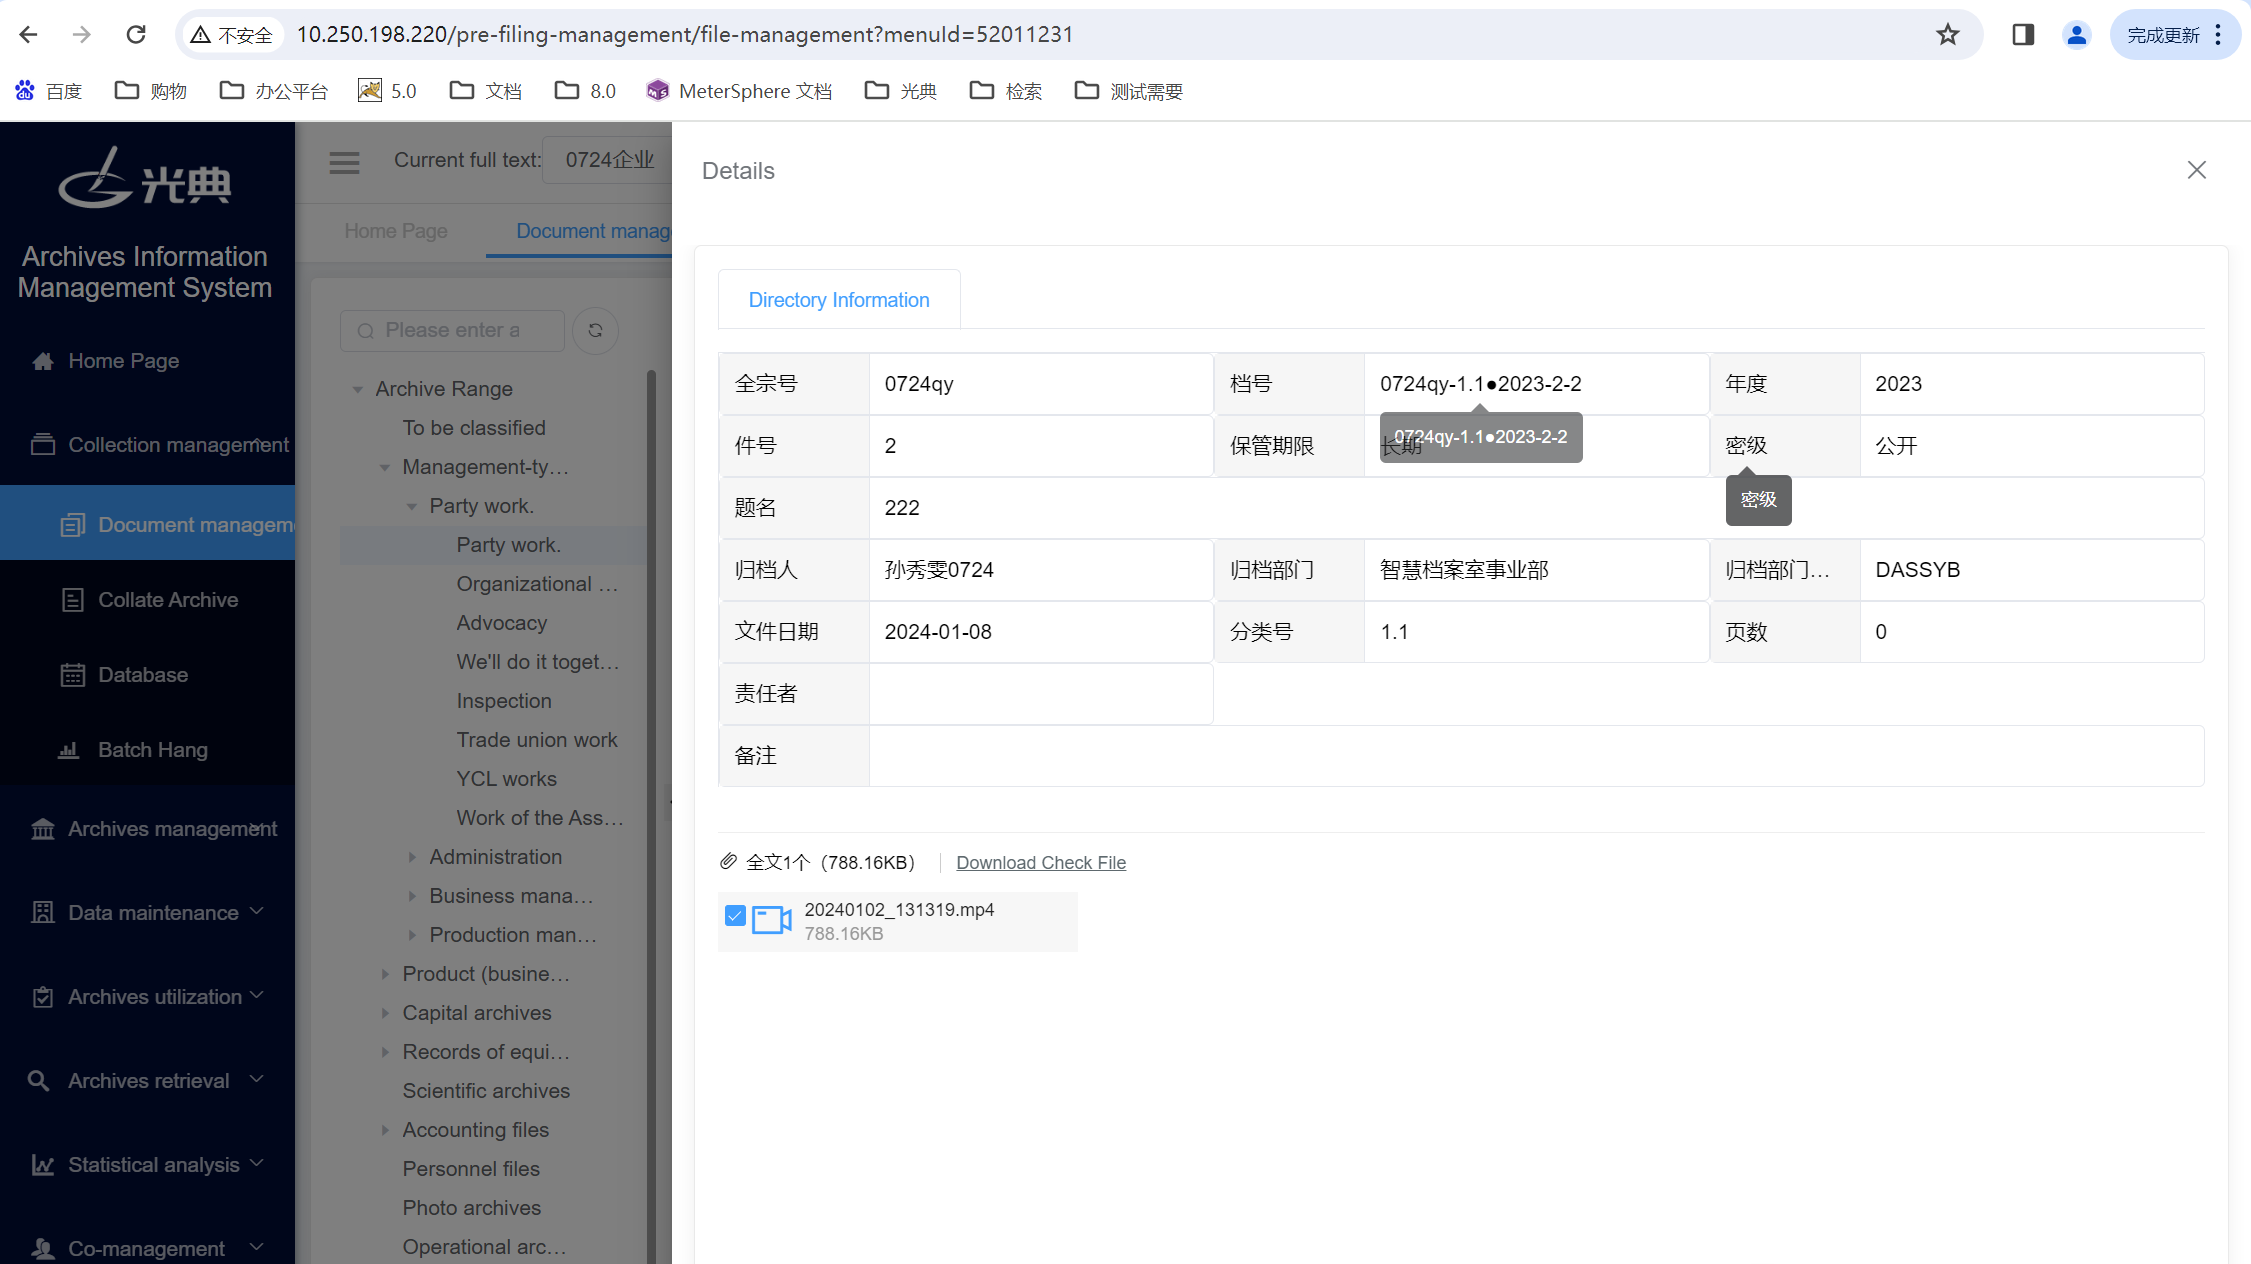Expand the Capital archives tree node

click(384, 1013)
